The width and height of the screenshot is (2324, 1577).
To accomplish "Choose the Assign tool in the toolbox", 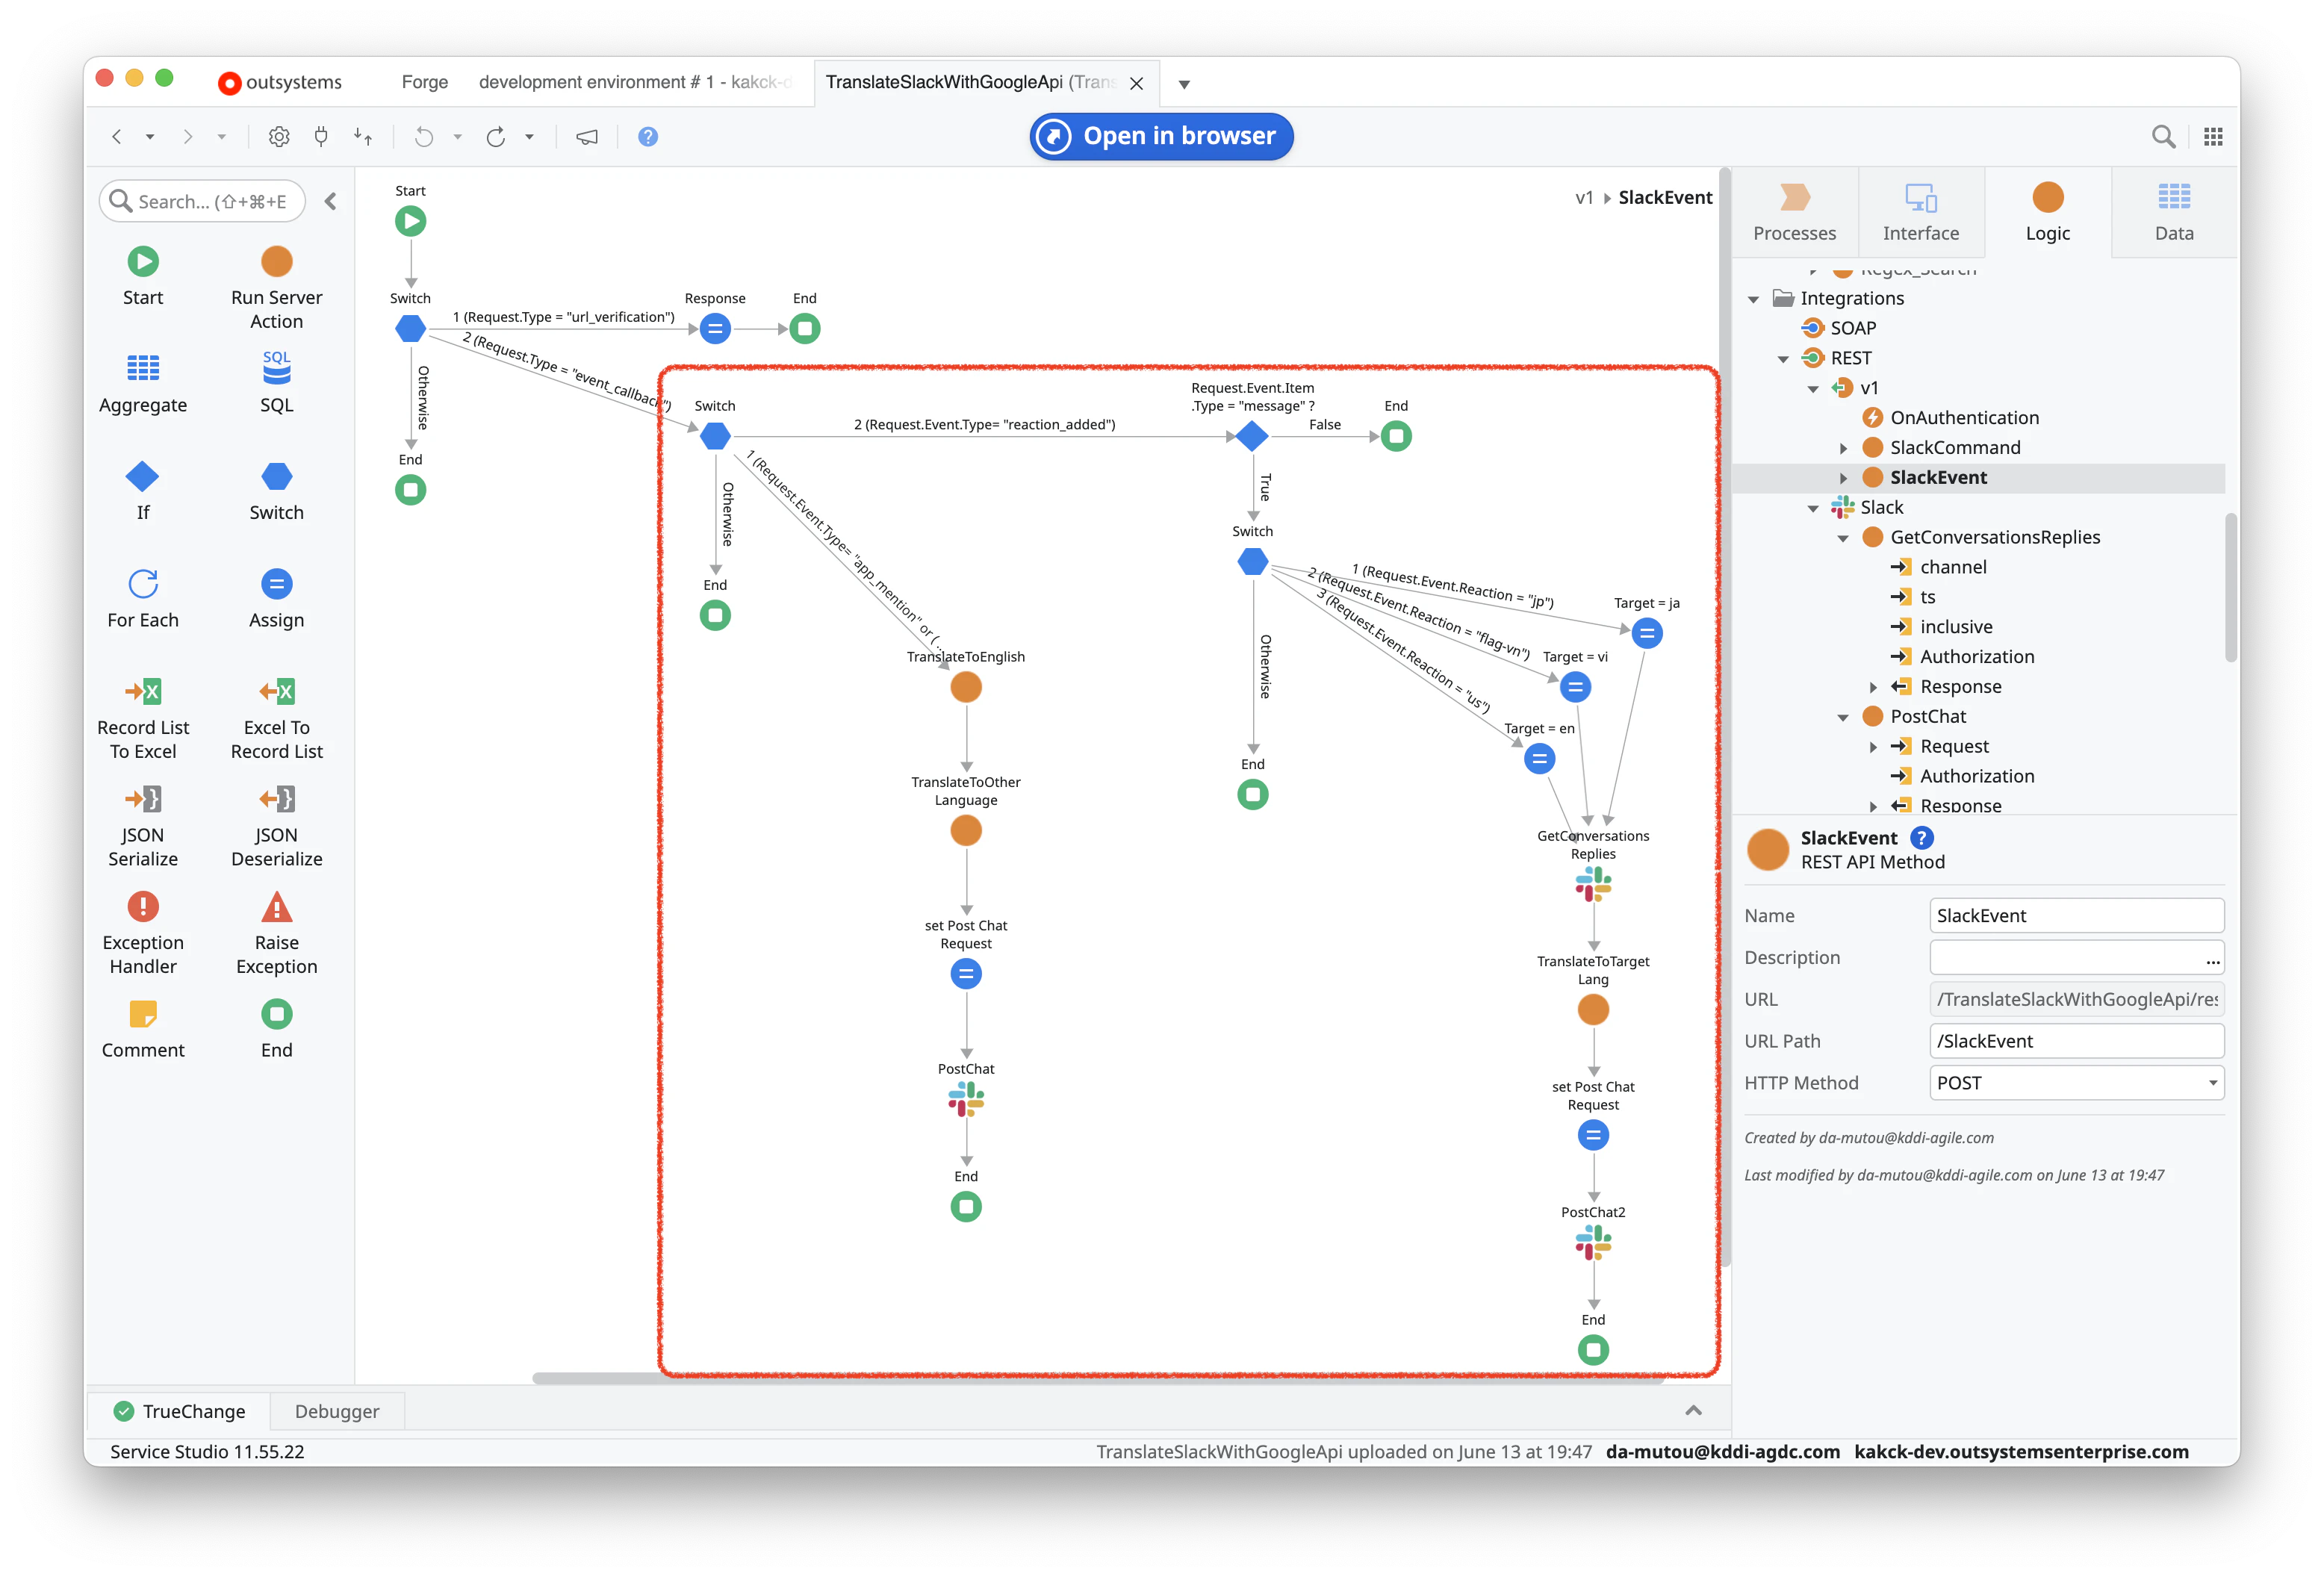I will click(276, 599).
